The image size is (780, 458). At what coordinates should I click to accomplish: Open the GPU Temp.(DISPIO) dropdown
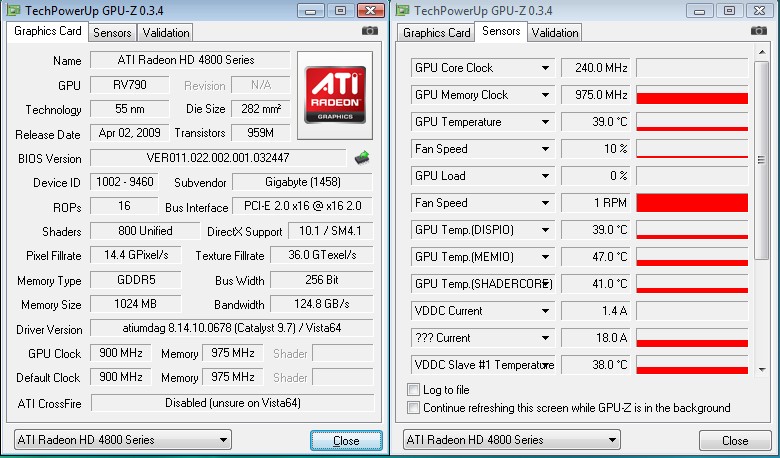(x=546, y=230)
